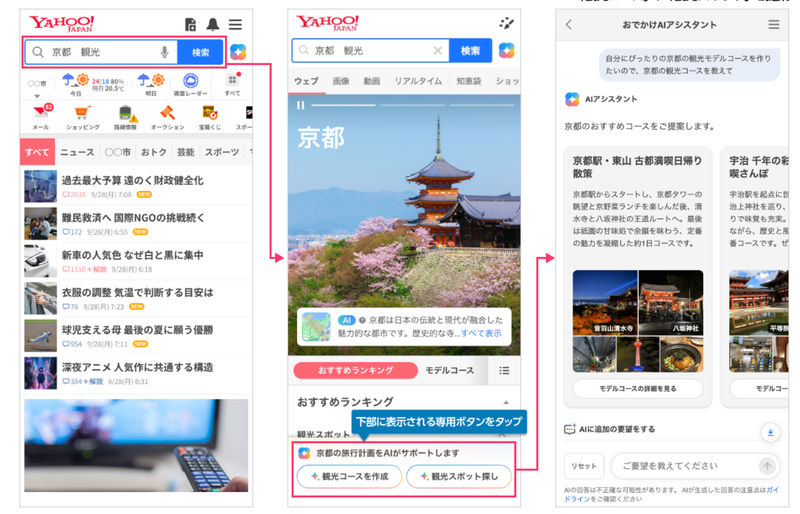
Task: Open the 八坂神社 photo thumbnail
Action: click(x=671, y=303)
